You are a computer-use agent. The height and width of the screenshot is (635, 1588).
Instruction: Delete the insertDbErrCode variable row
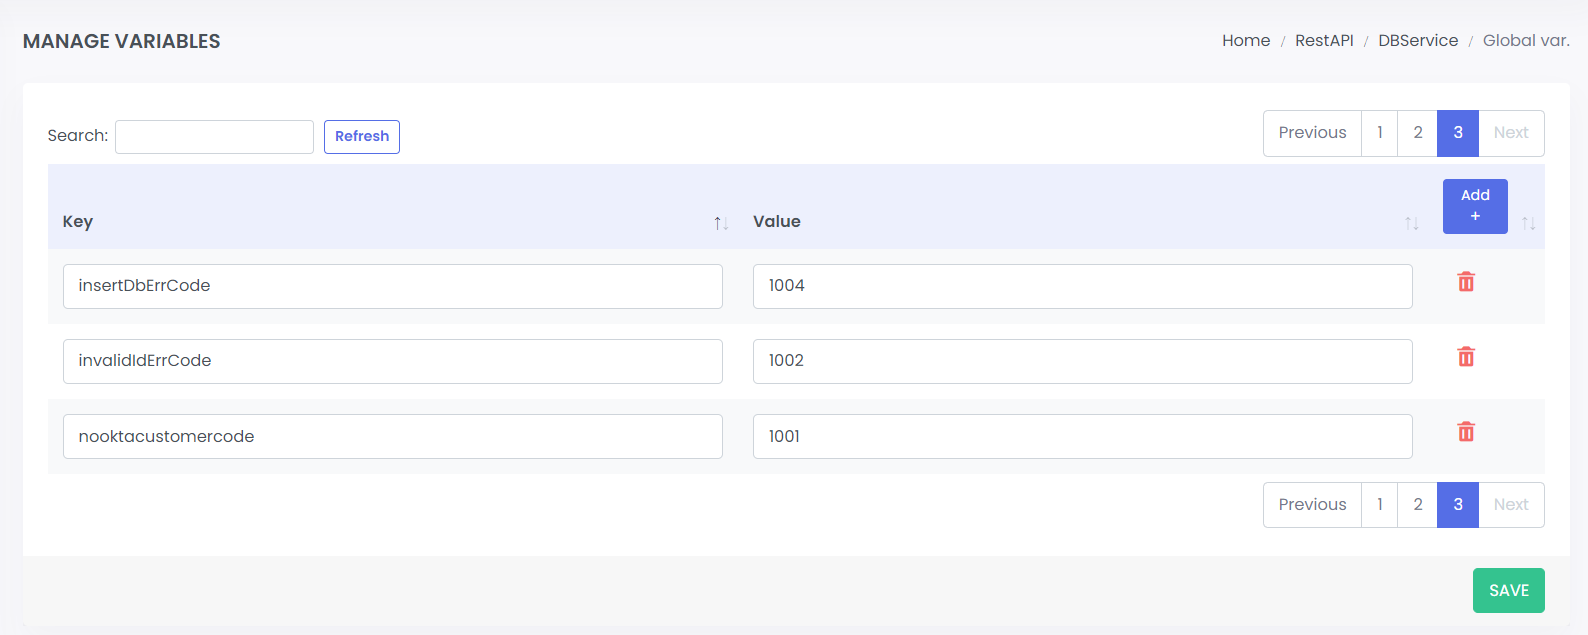(x=1466, y=282)
